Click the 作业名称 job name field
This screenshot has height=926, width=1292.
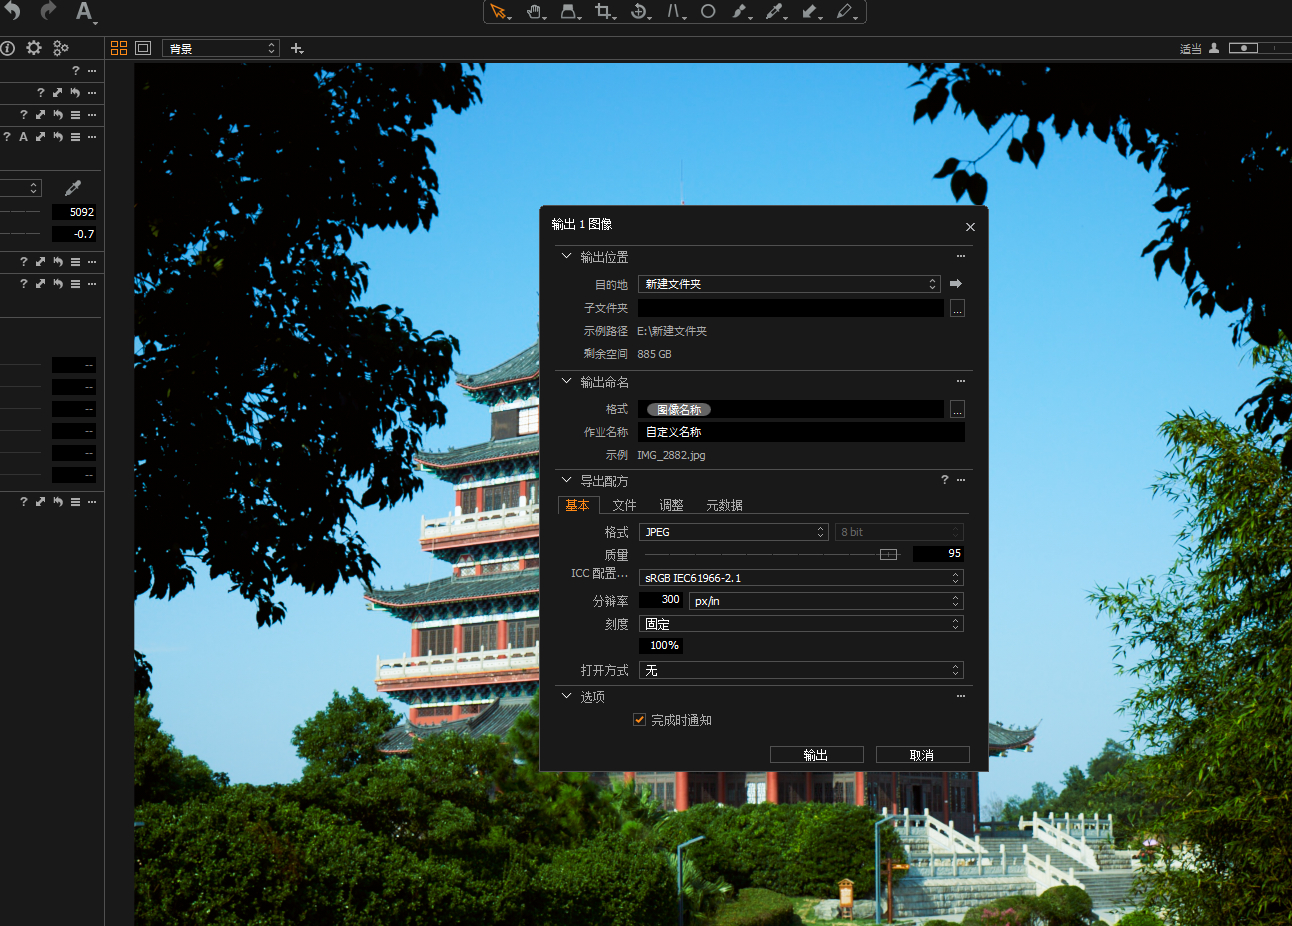click(801, 432)
